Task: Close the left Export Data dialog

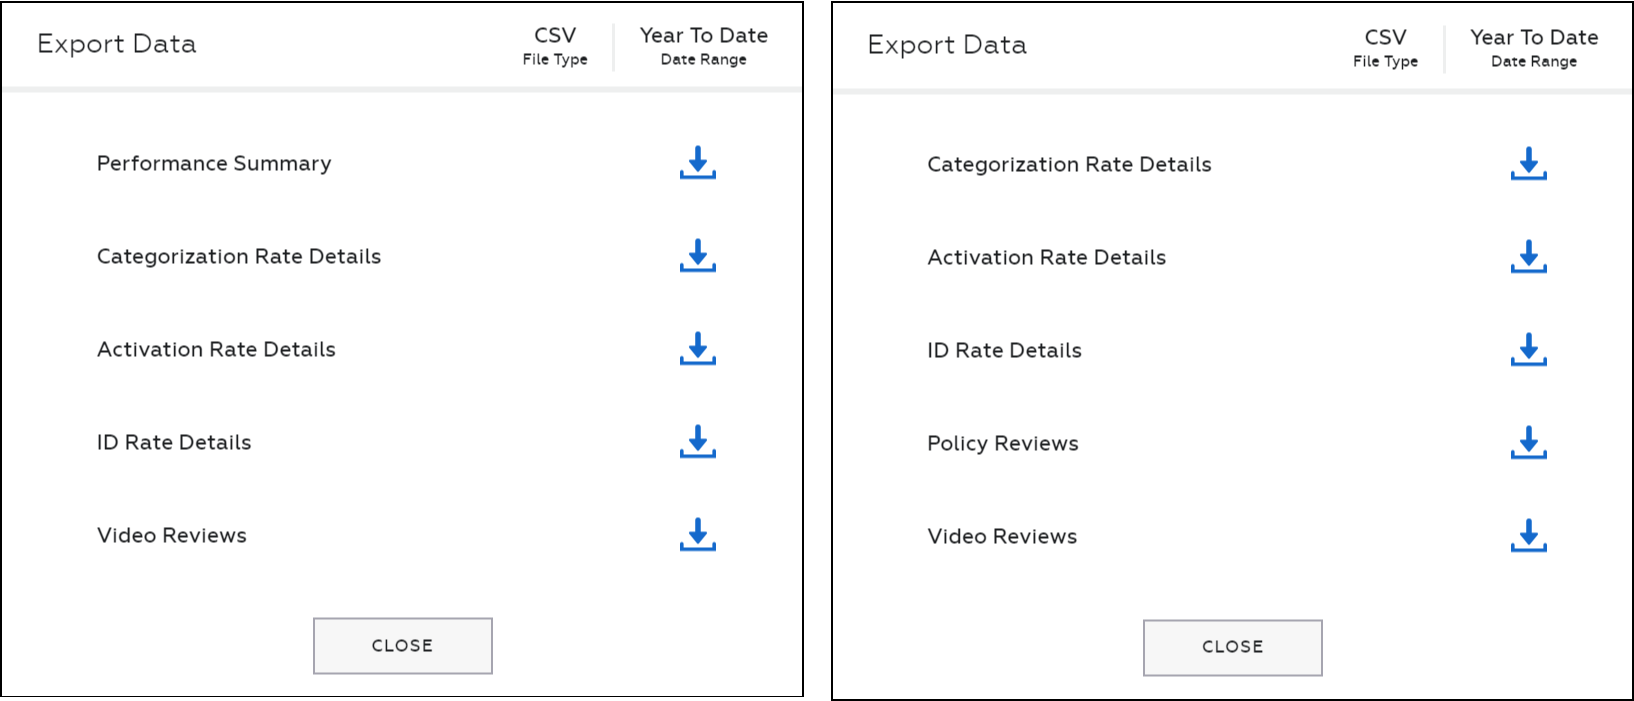Action: [402, 645]
